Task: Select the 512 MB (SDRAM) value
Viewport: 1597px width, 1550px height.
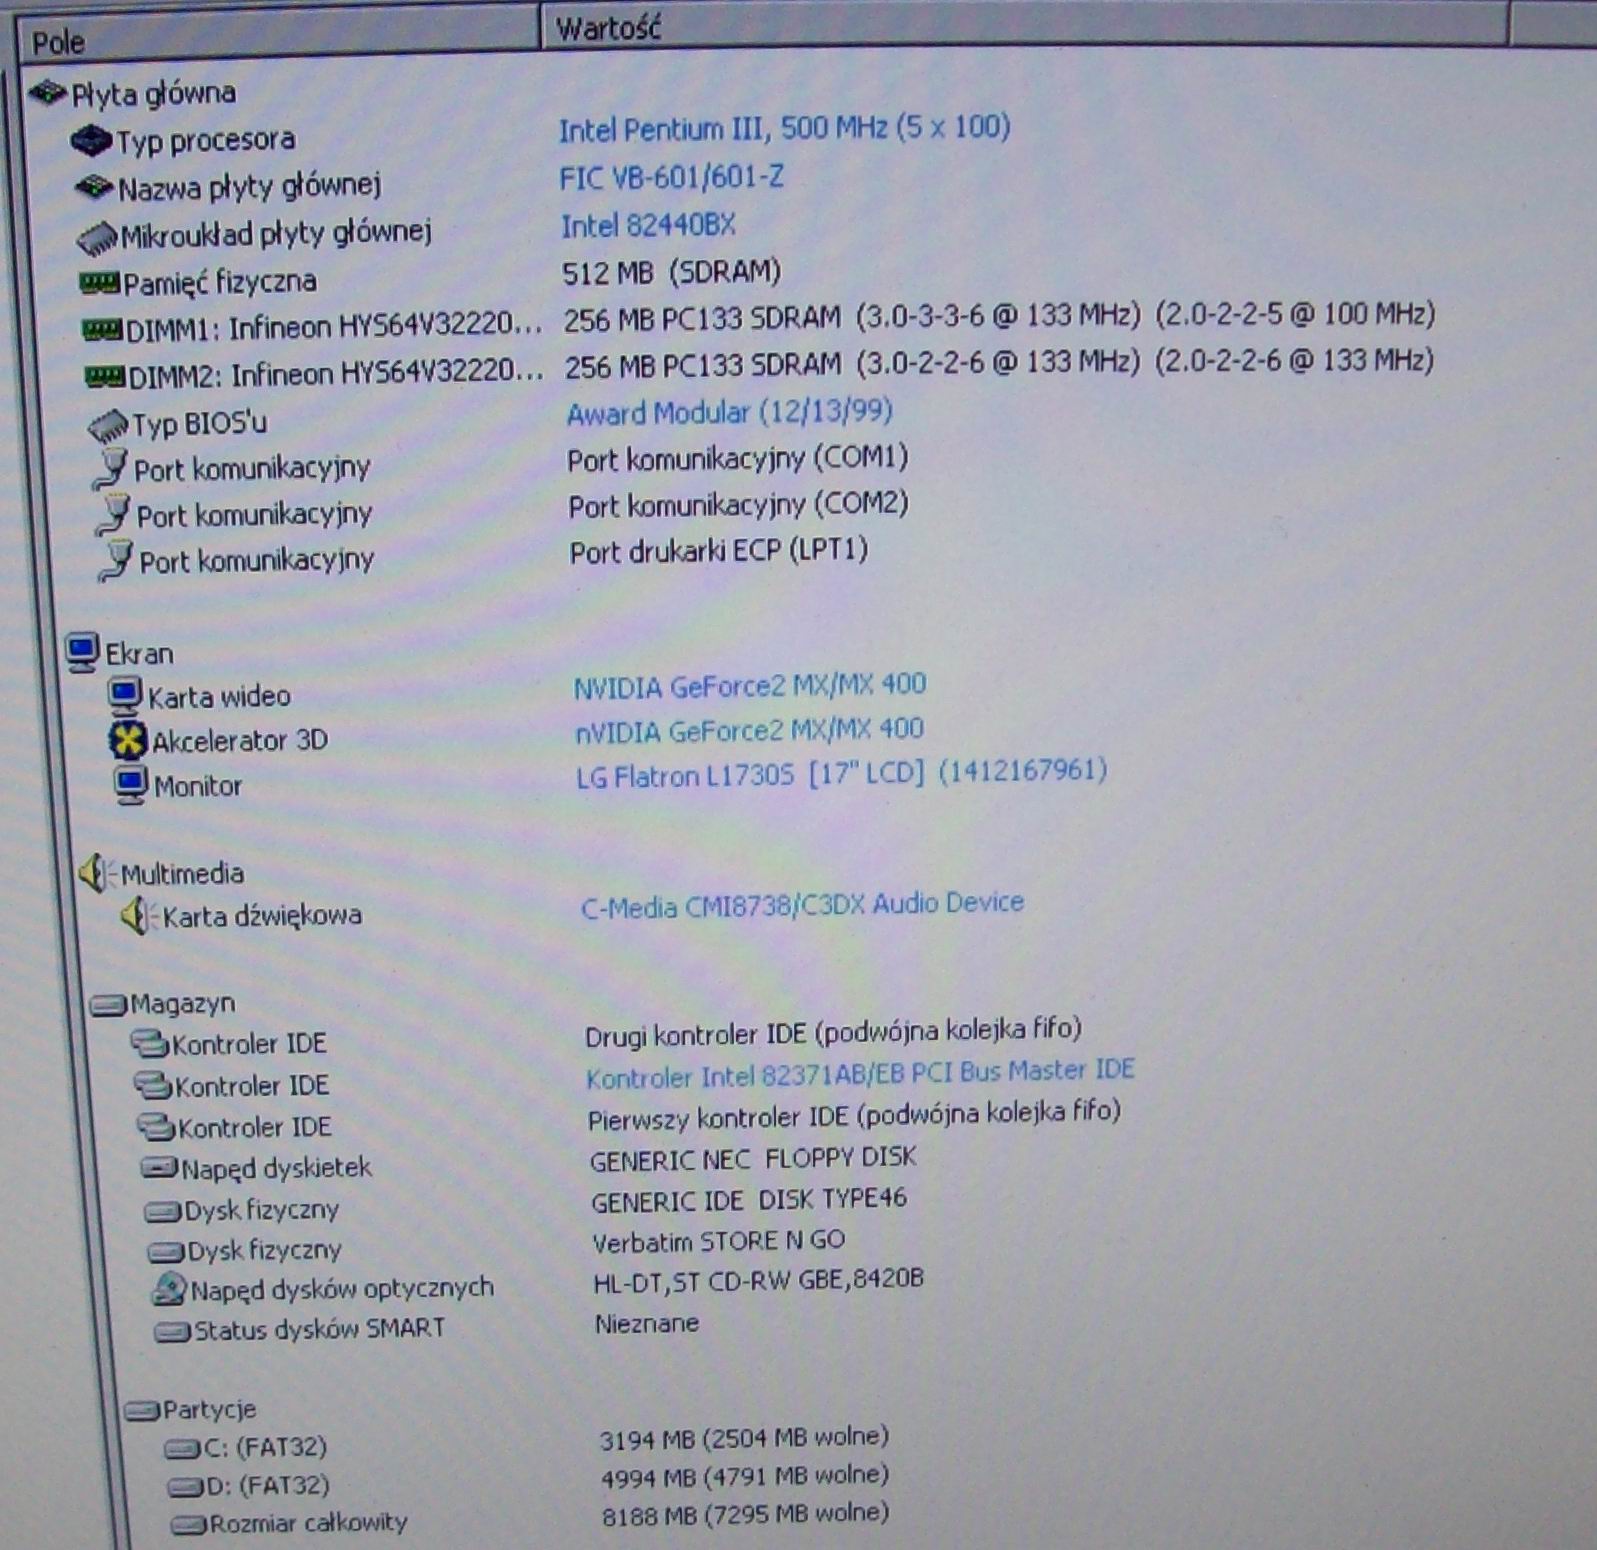Action: (671, 272)
